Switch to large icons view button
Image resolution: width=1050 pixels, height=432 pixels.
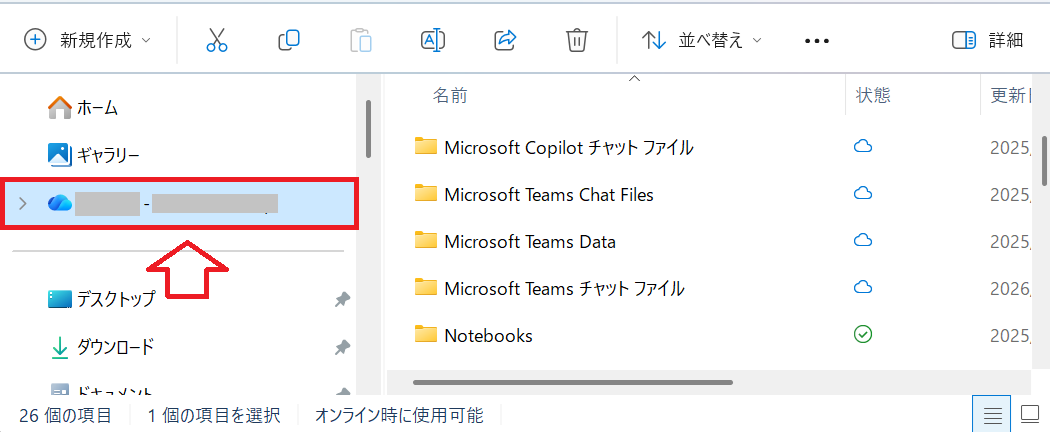coord(1029,415)
